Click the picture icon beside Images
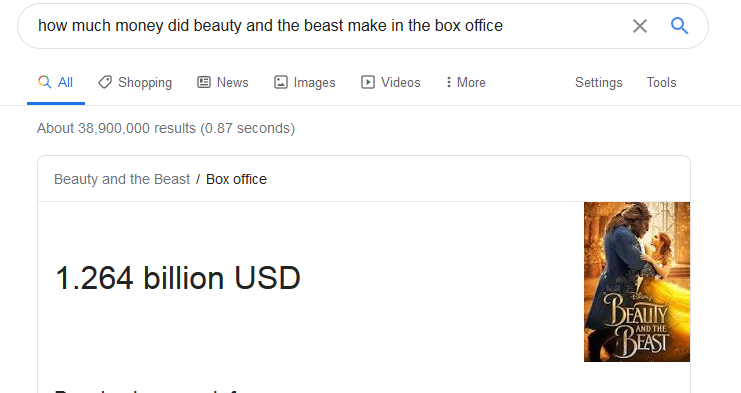This screenshot has width=741, height=393. [281, 82]
